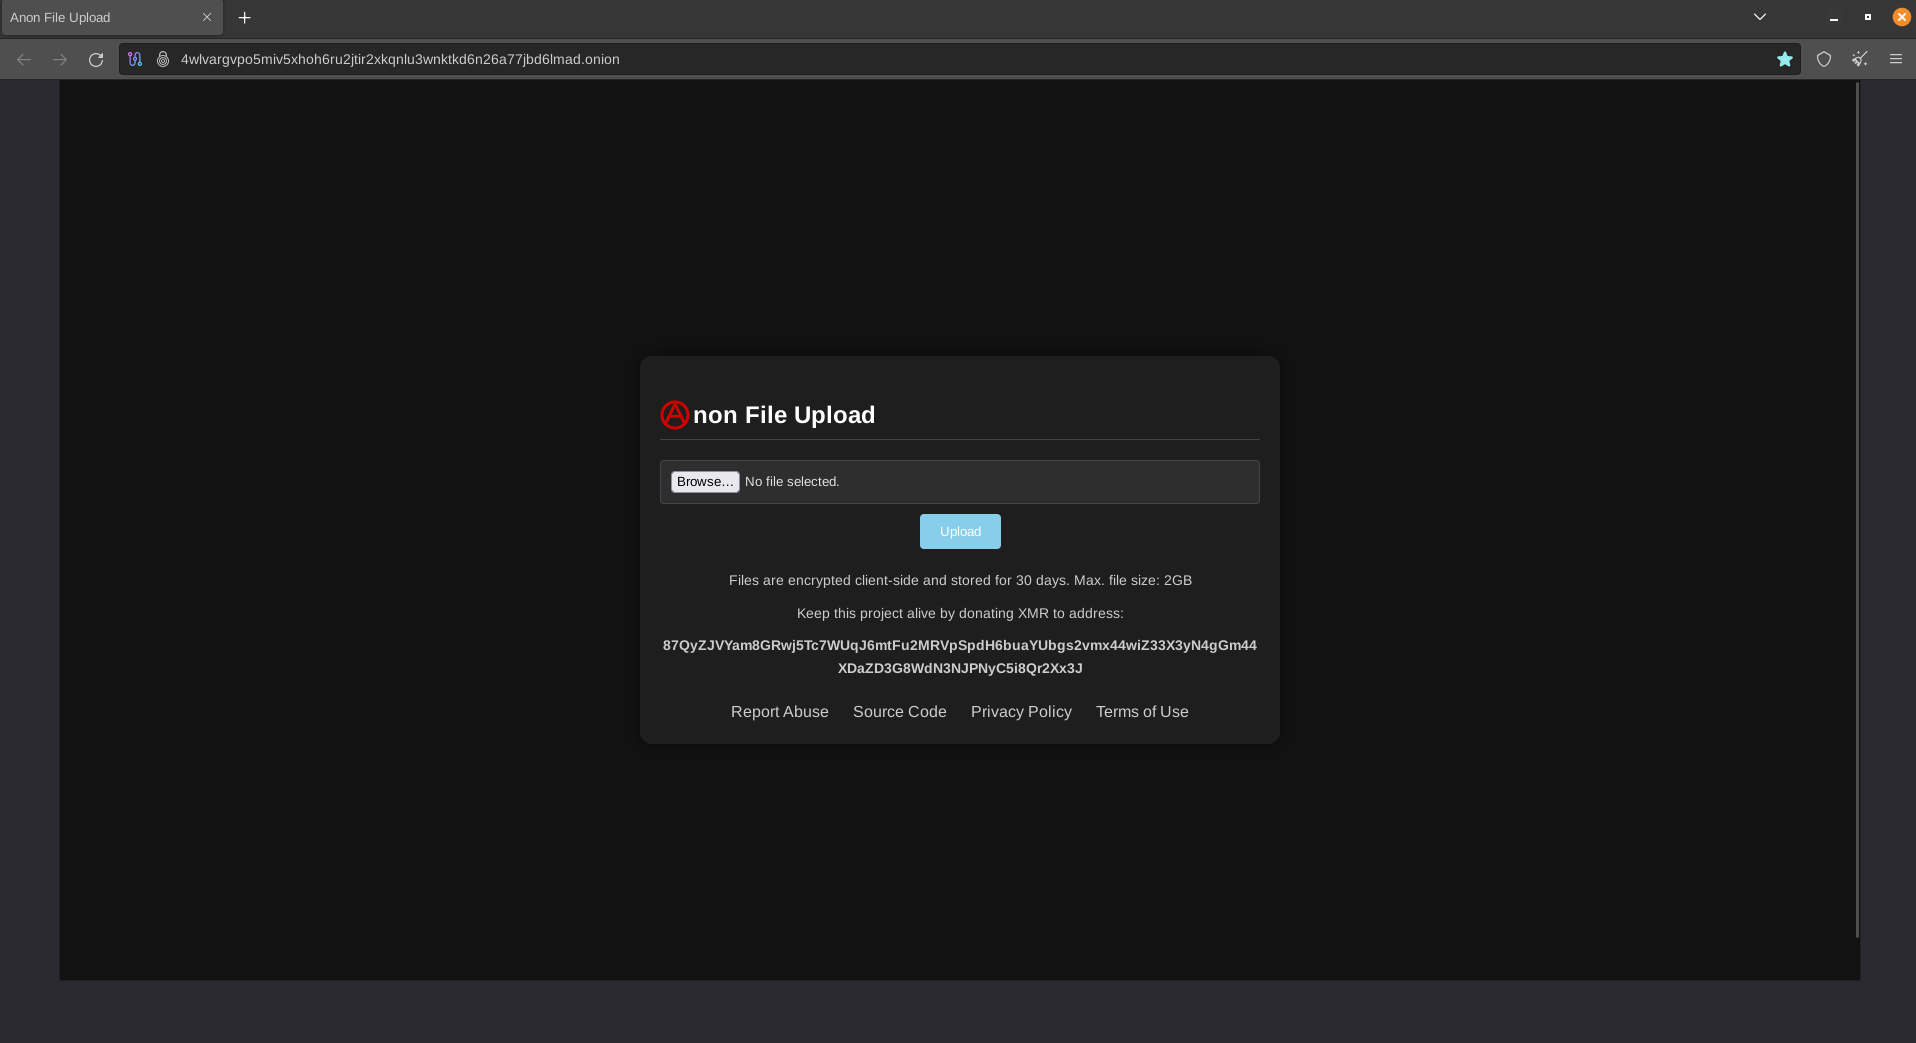This screenshot has width=1916, height=1043.
Task: Toggle the bookmark star for this page
Action: (x=1784, y=60)
